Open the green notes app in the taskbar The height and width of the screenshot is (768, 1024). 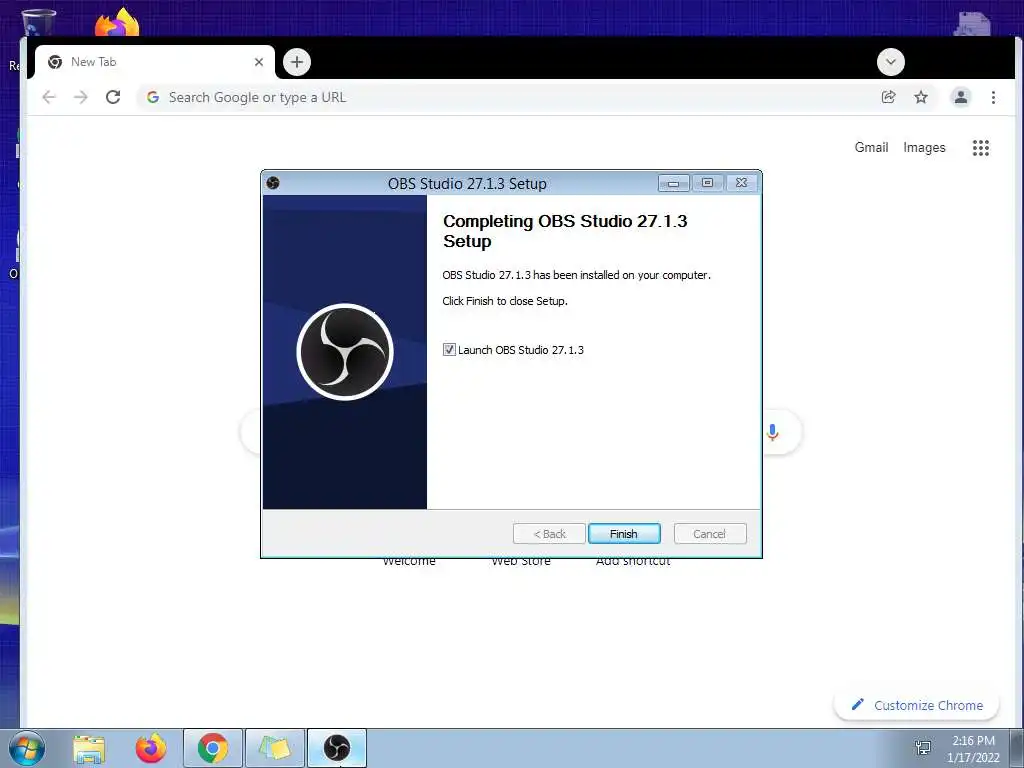[275, 748]
